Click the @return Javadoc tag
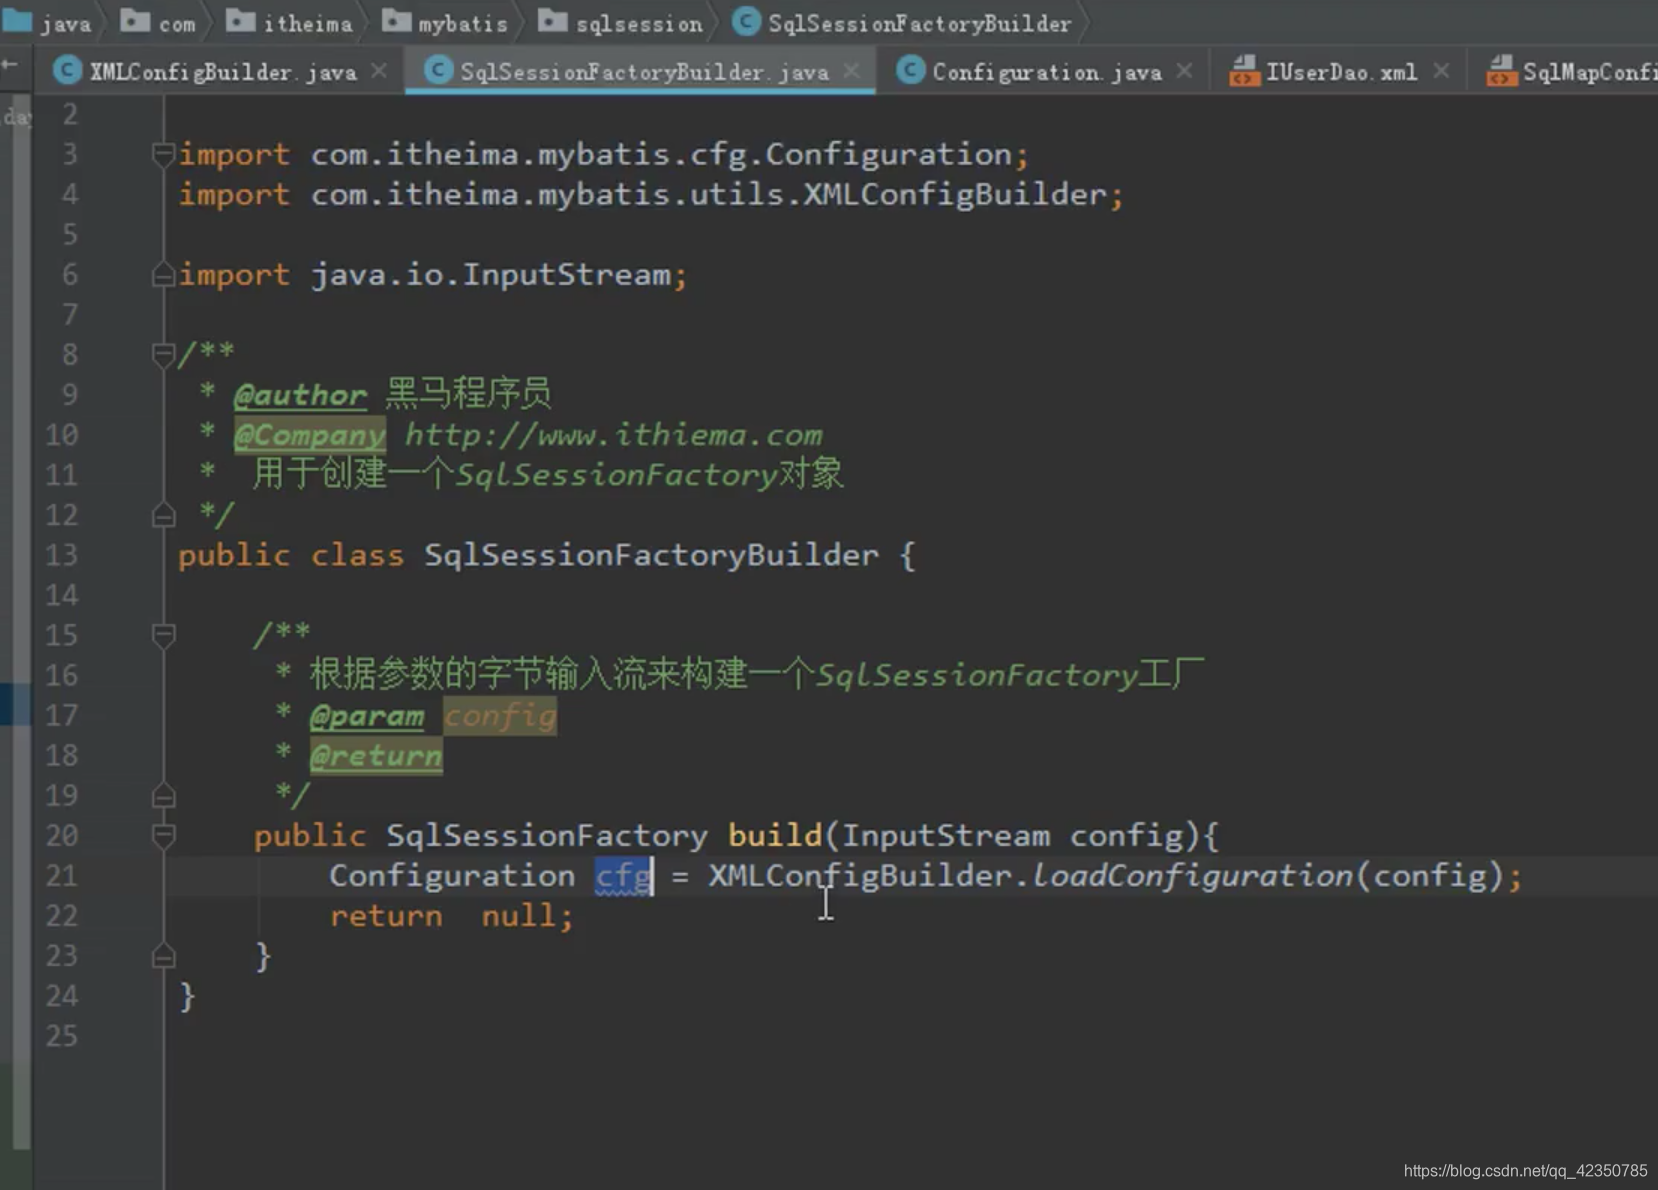This screenshot has height=1190, width=1658. tap(376, 756)
